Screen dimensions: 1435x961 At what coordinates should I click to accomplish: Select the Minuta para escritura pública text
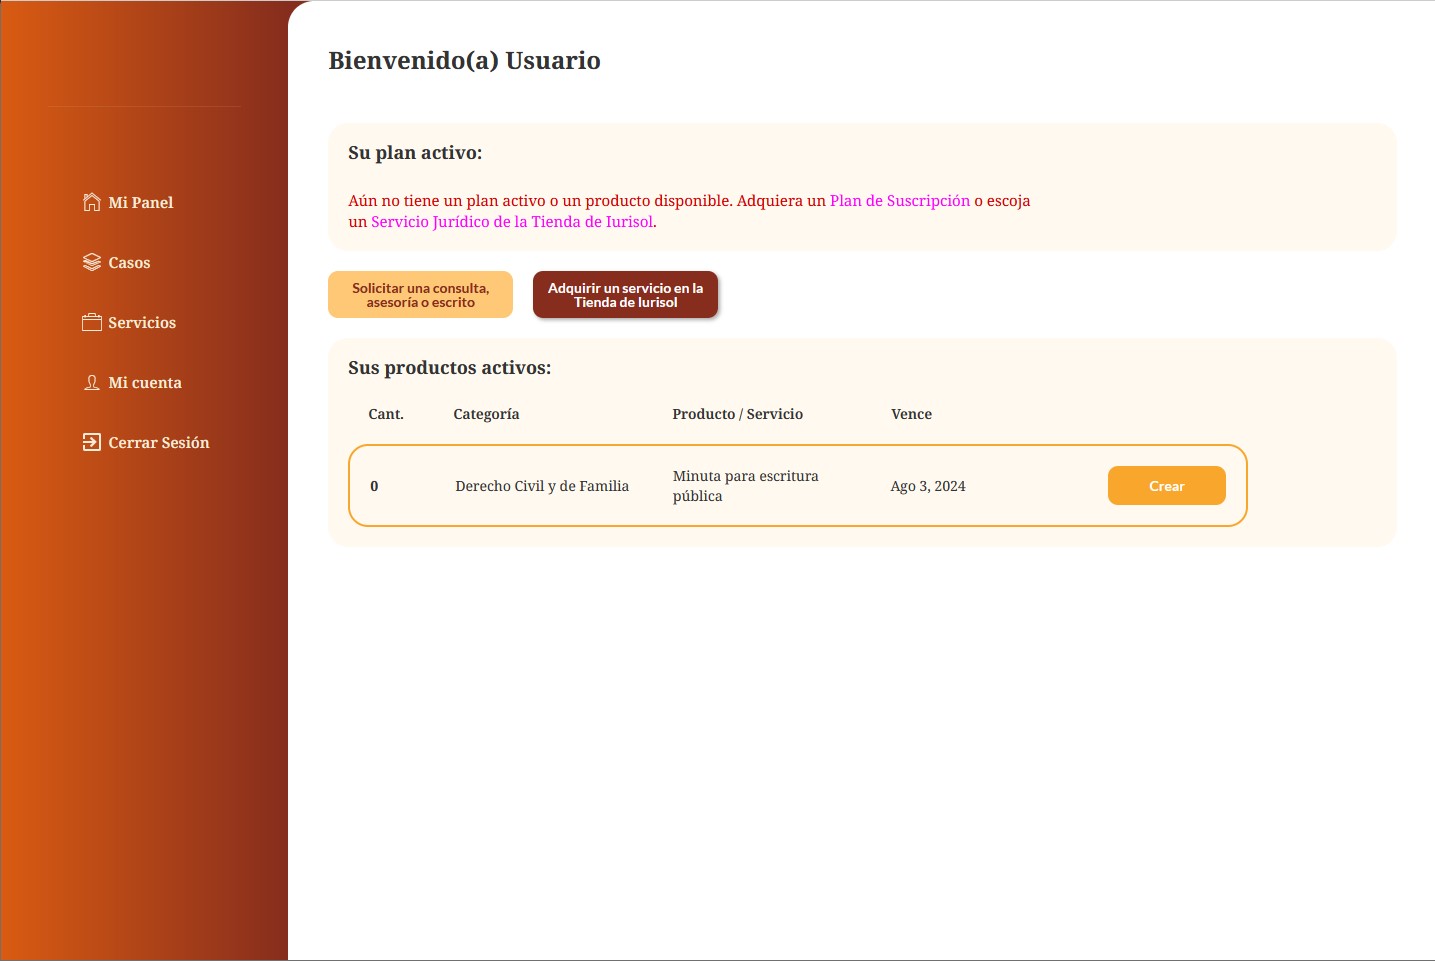pos(745,486)
